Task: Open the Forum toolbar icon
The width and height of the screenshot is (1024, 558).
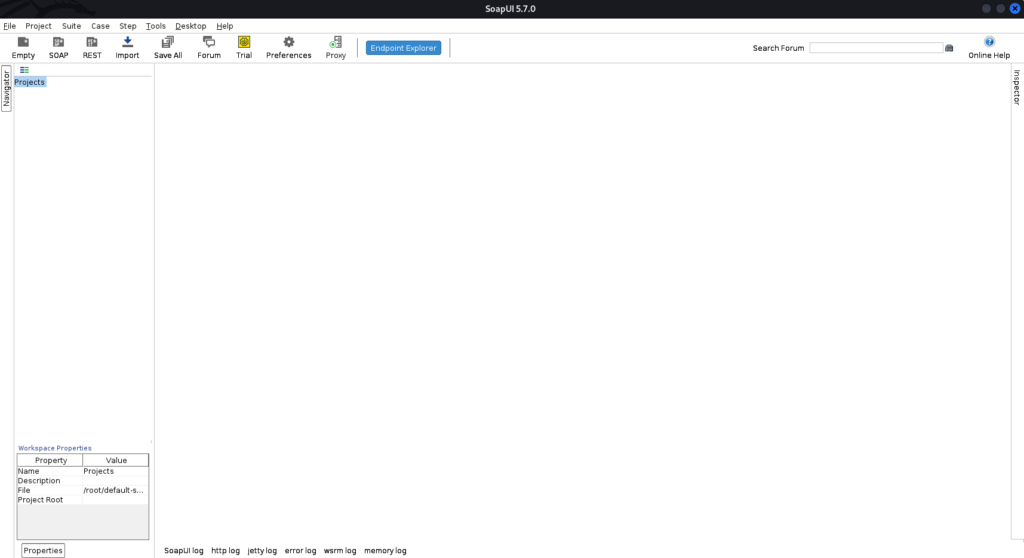Action: (x=209, y=48)
